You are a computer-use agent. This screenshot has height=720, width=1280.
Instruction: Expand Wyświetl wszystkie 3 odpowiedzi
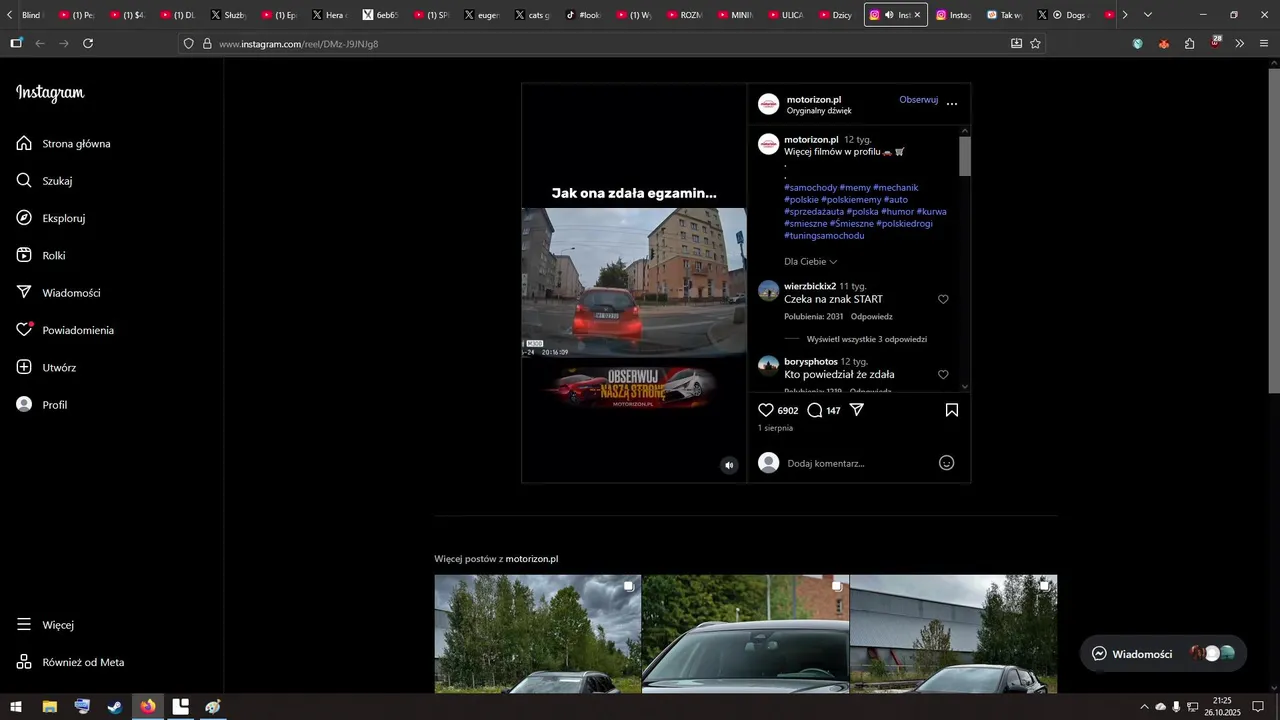coord(867,339)
